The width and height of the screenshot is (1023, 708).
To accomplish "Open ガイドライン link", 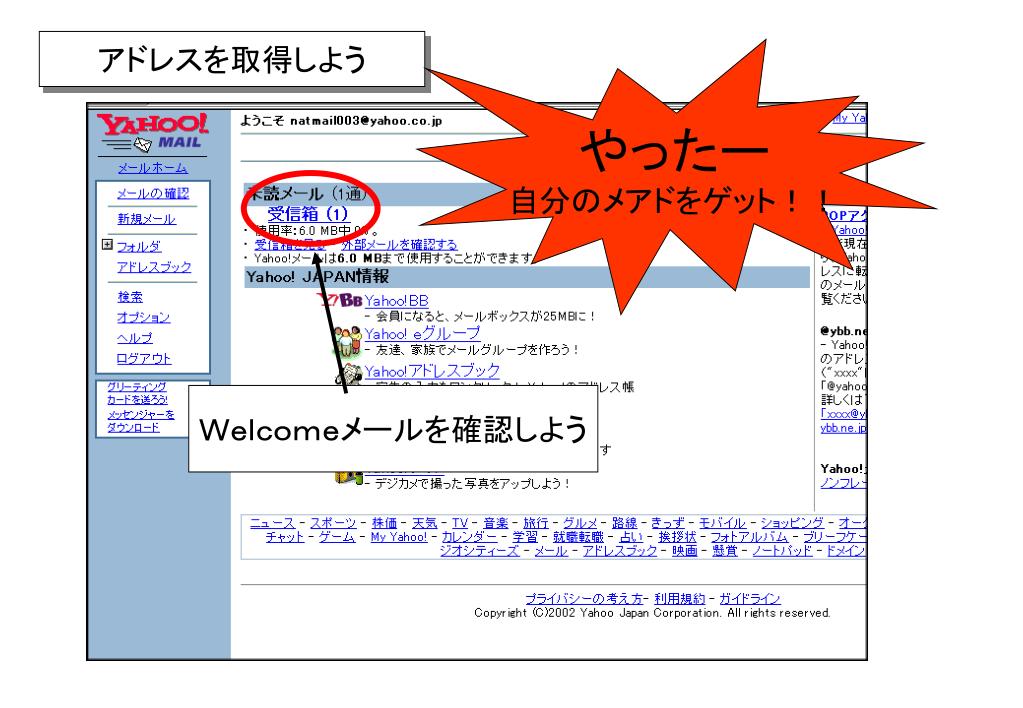I will [x=750, y=598].
